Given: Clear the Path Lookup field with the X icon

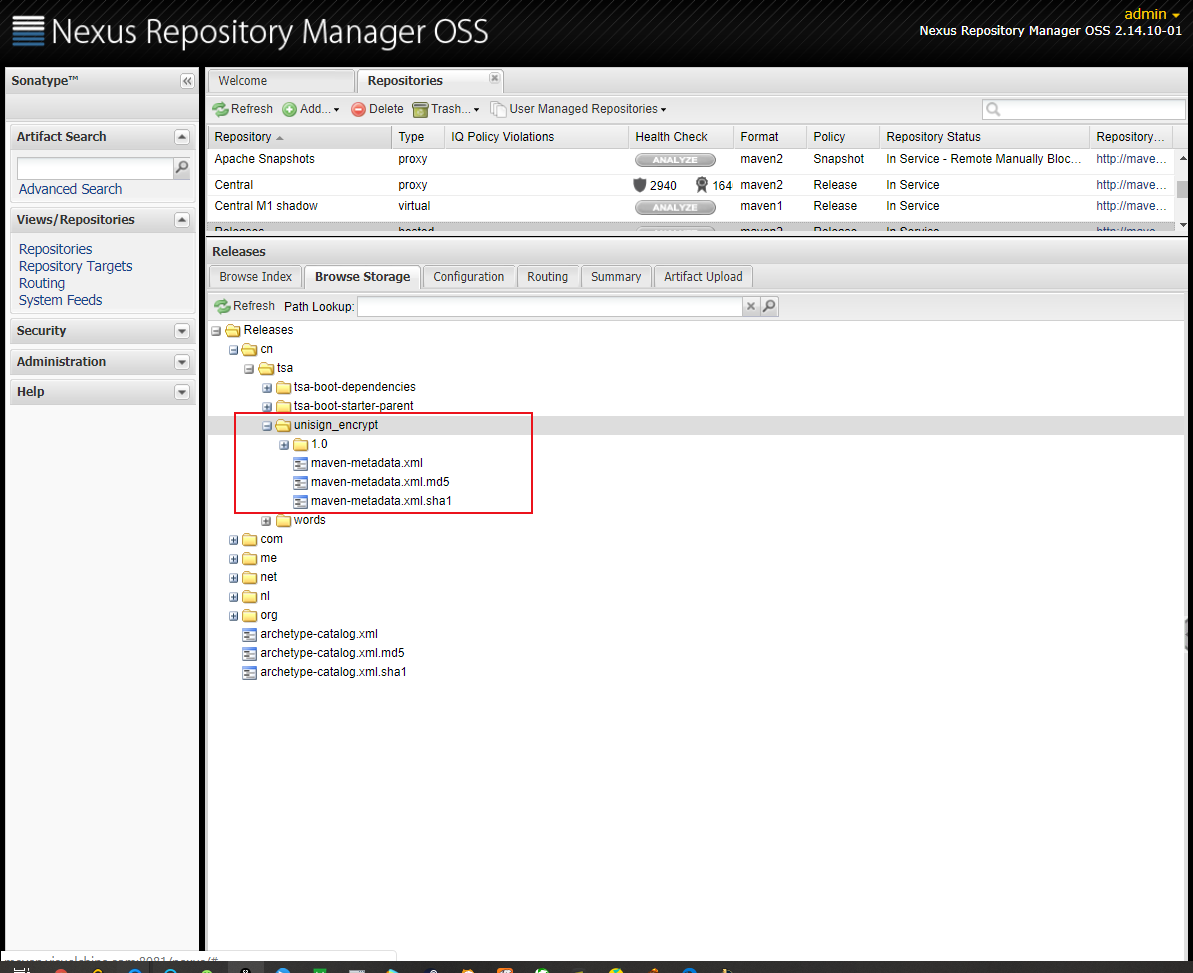Looking at the screenshot, I should (x=751, y=306).
